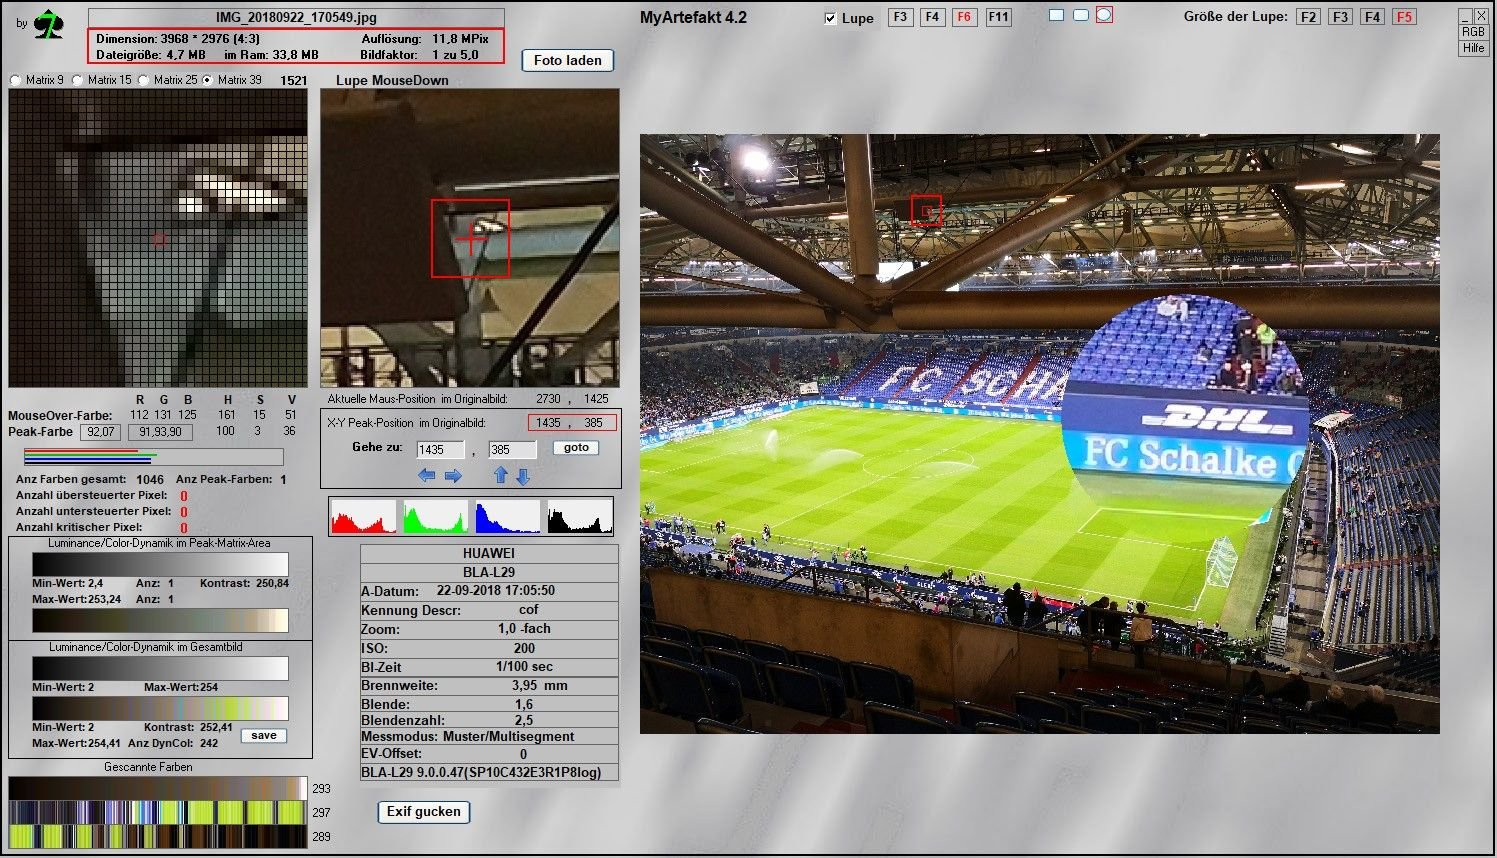Click the scanned colors strip labeled 293
This screenshot has width=1497, height=858.
point(158,788)
